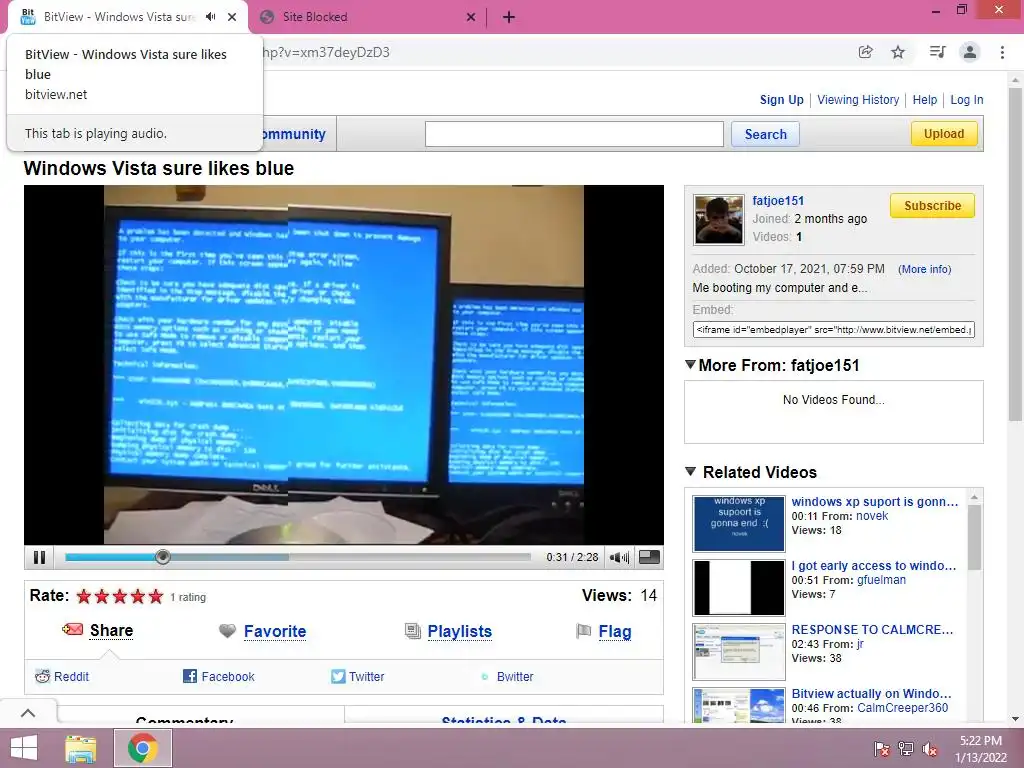This screenshot has width=1024, height=768.
Task: Open the Windows Start menu
Action: (24, 748)
